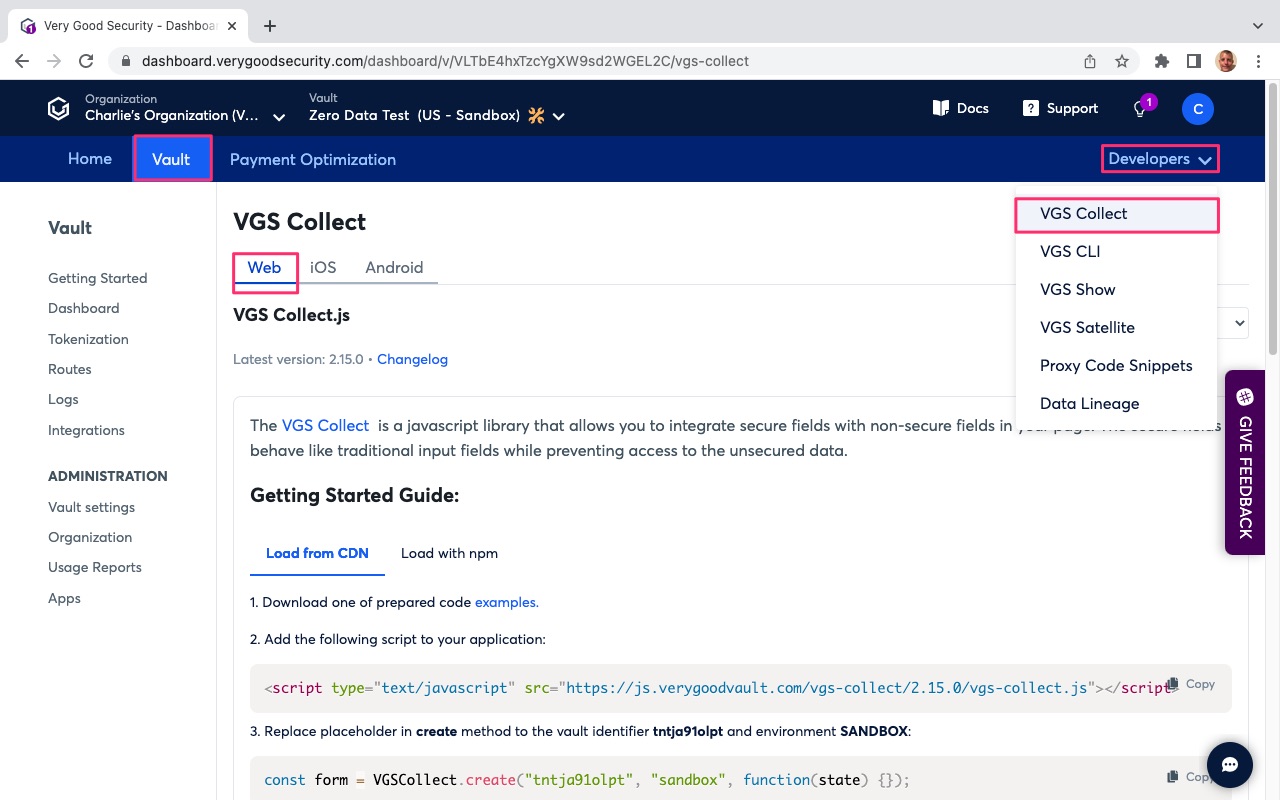The image size is (1280, 800).
Task: Open Routes in sidebar
Action: [69, 370]
